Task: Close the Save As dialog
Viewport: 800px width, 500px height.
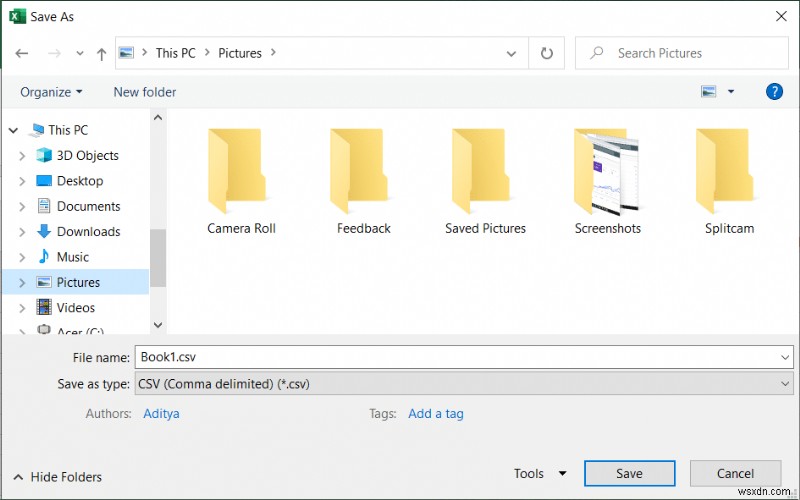Action: tap(781, 16)
